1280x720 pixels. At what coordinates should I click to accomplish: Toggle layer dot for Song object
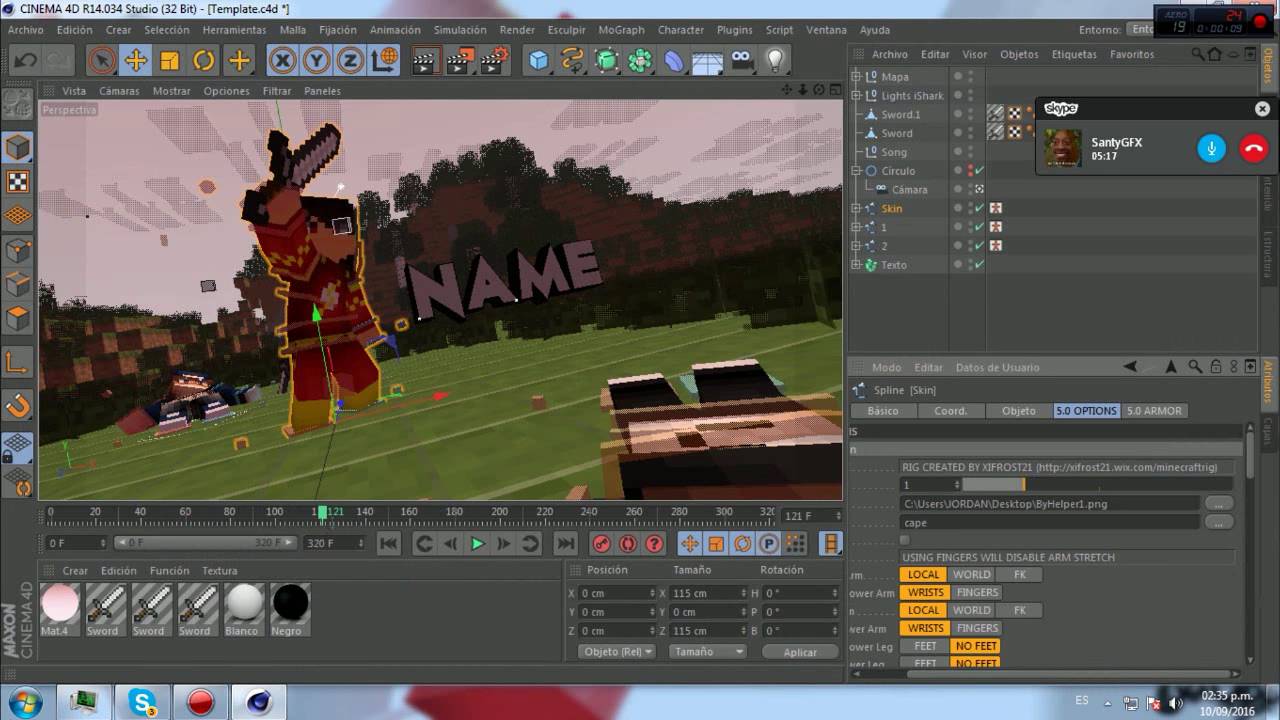point(957,152)
